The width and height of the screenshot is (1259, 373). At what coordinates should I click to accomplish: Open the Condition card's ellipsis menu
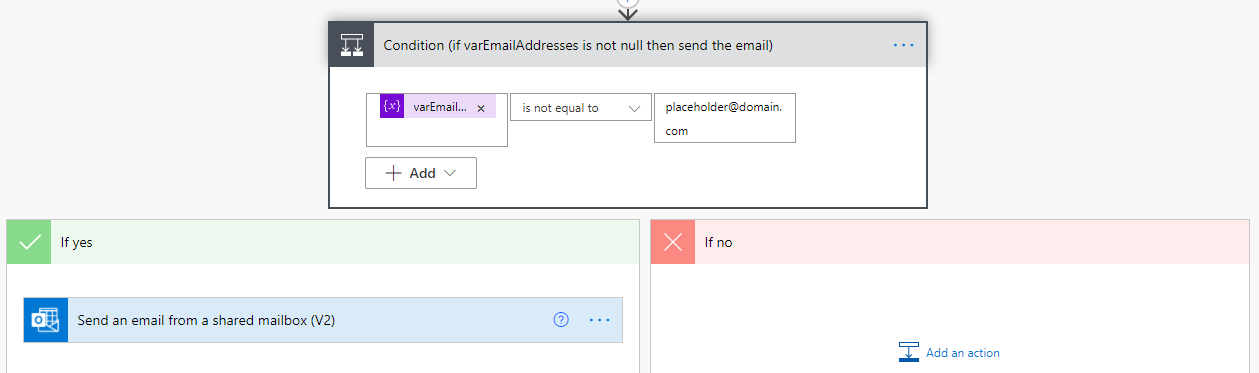click(904, 45)
